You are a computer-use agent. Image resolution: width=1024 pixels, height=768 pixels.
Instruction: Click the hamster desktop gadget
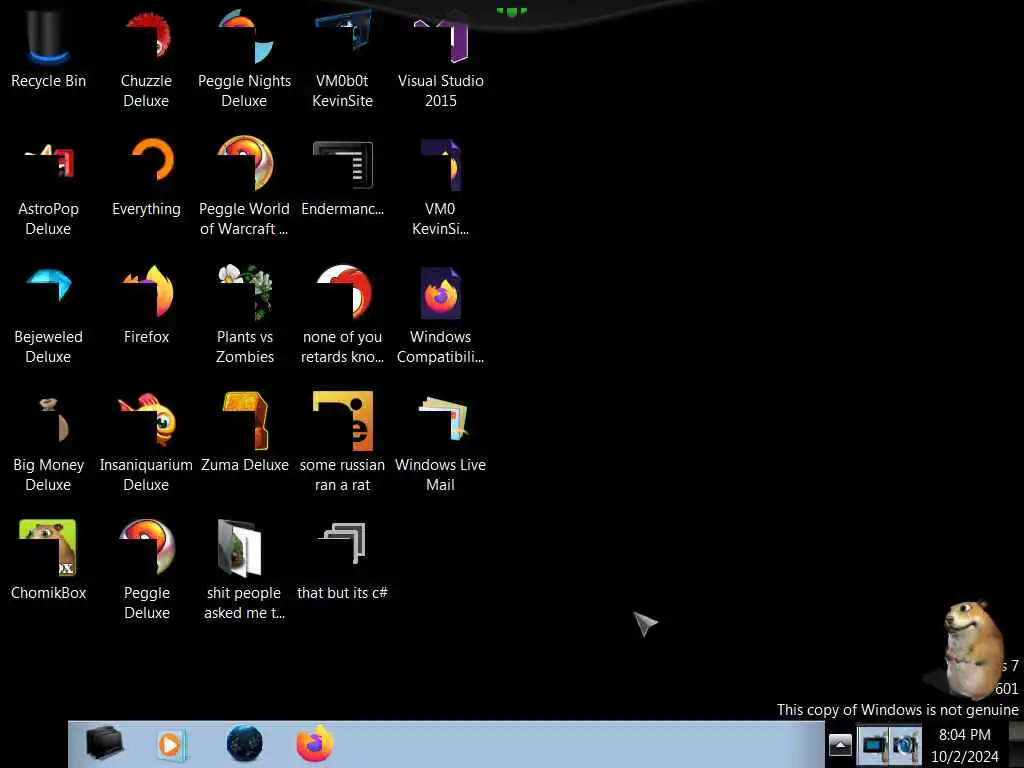tap(972, 650)
